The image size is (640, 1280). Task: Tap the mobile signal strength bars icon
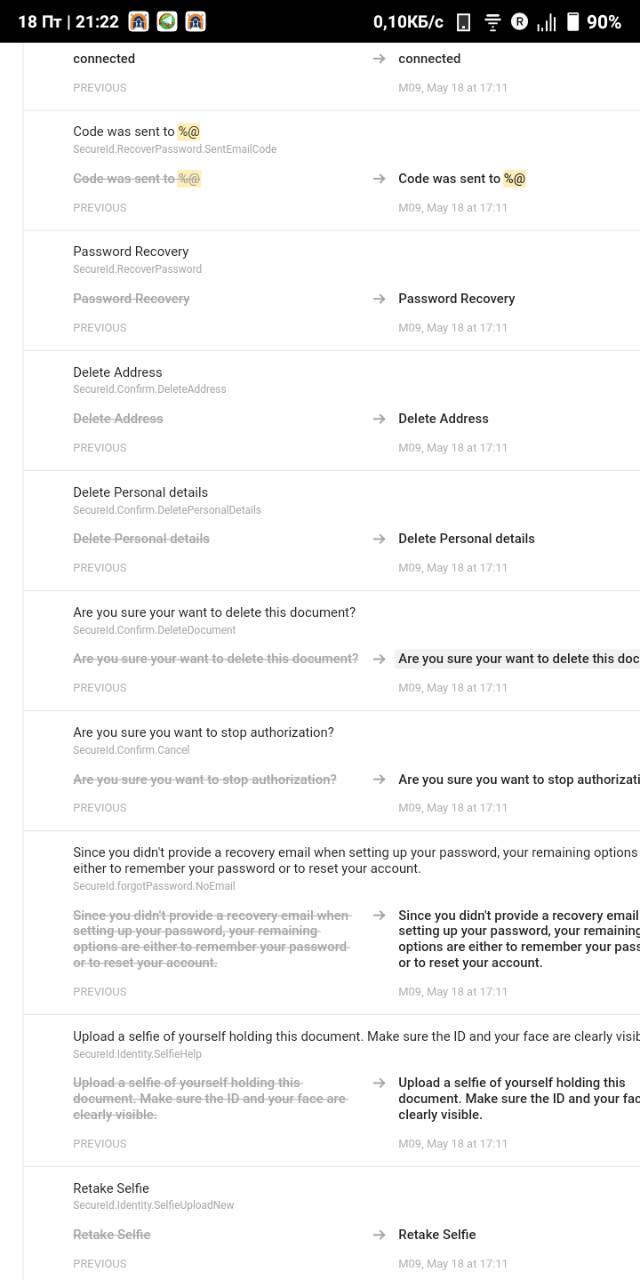[546, 22]
